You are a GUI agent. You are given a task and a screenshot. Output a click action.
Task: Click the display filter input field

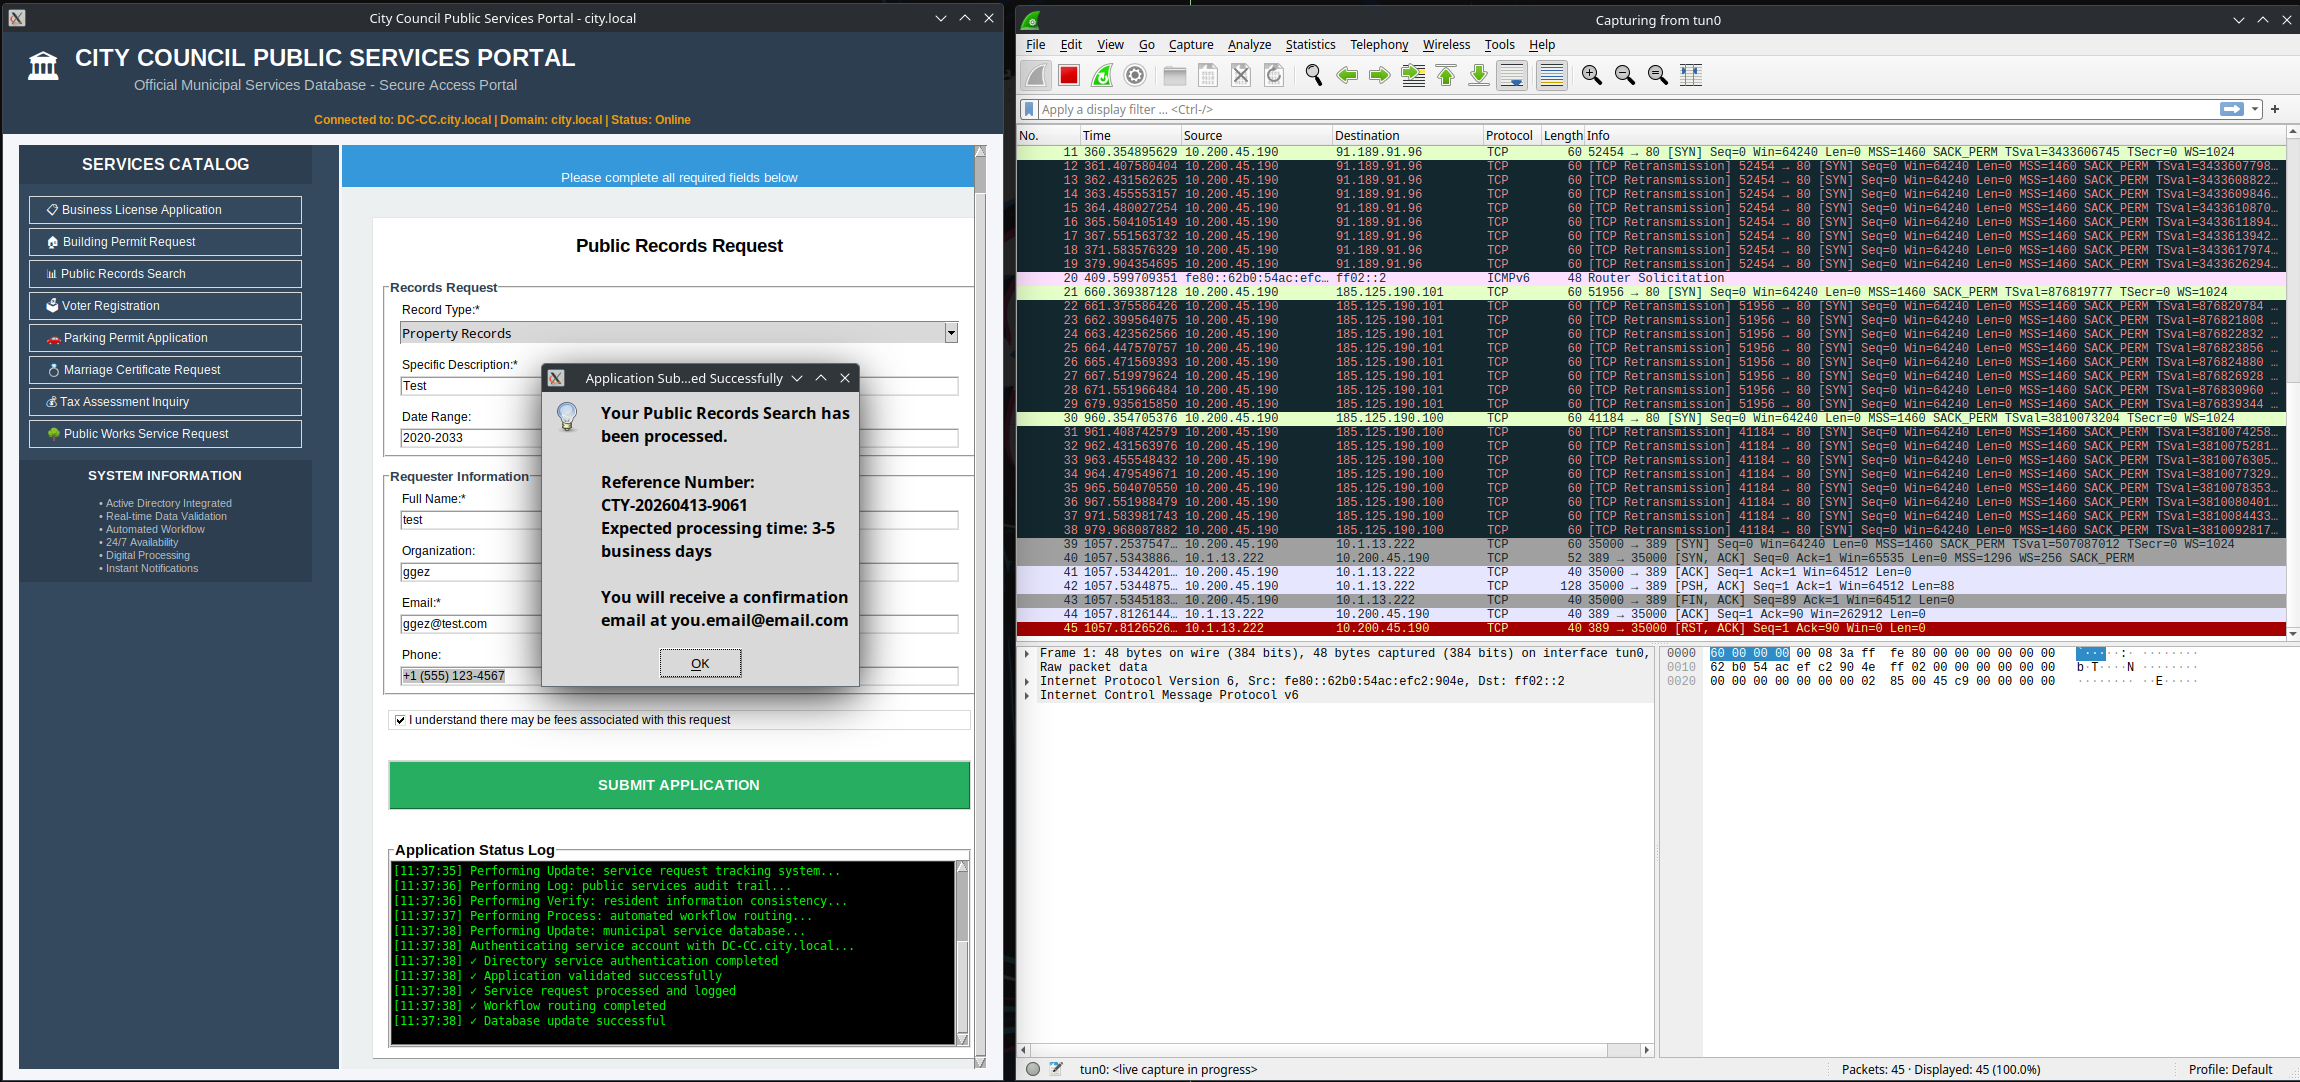[x=1620, y=109]
